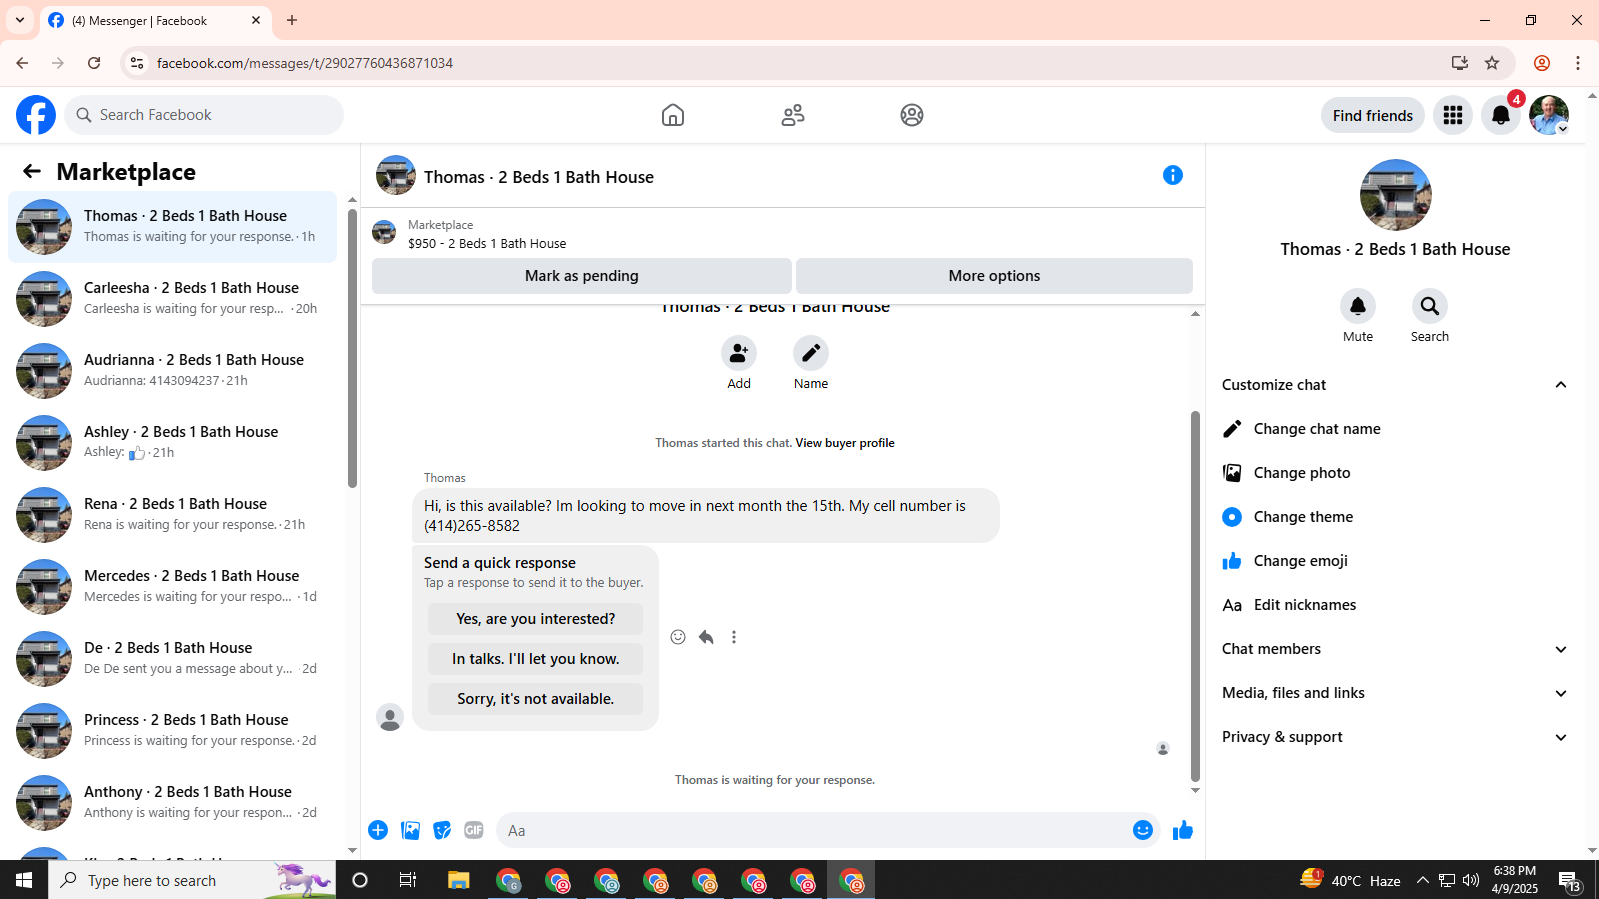Image resolution: width=1599 pixels, height=899 pixels.
Task: Open the account profile picture menu
Action: [1549, 115]
